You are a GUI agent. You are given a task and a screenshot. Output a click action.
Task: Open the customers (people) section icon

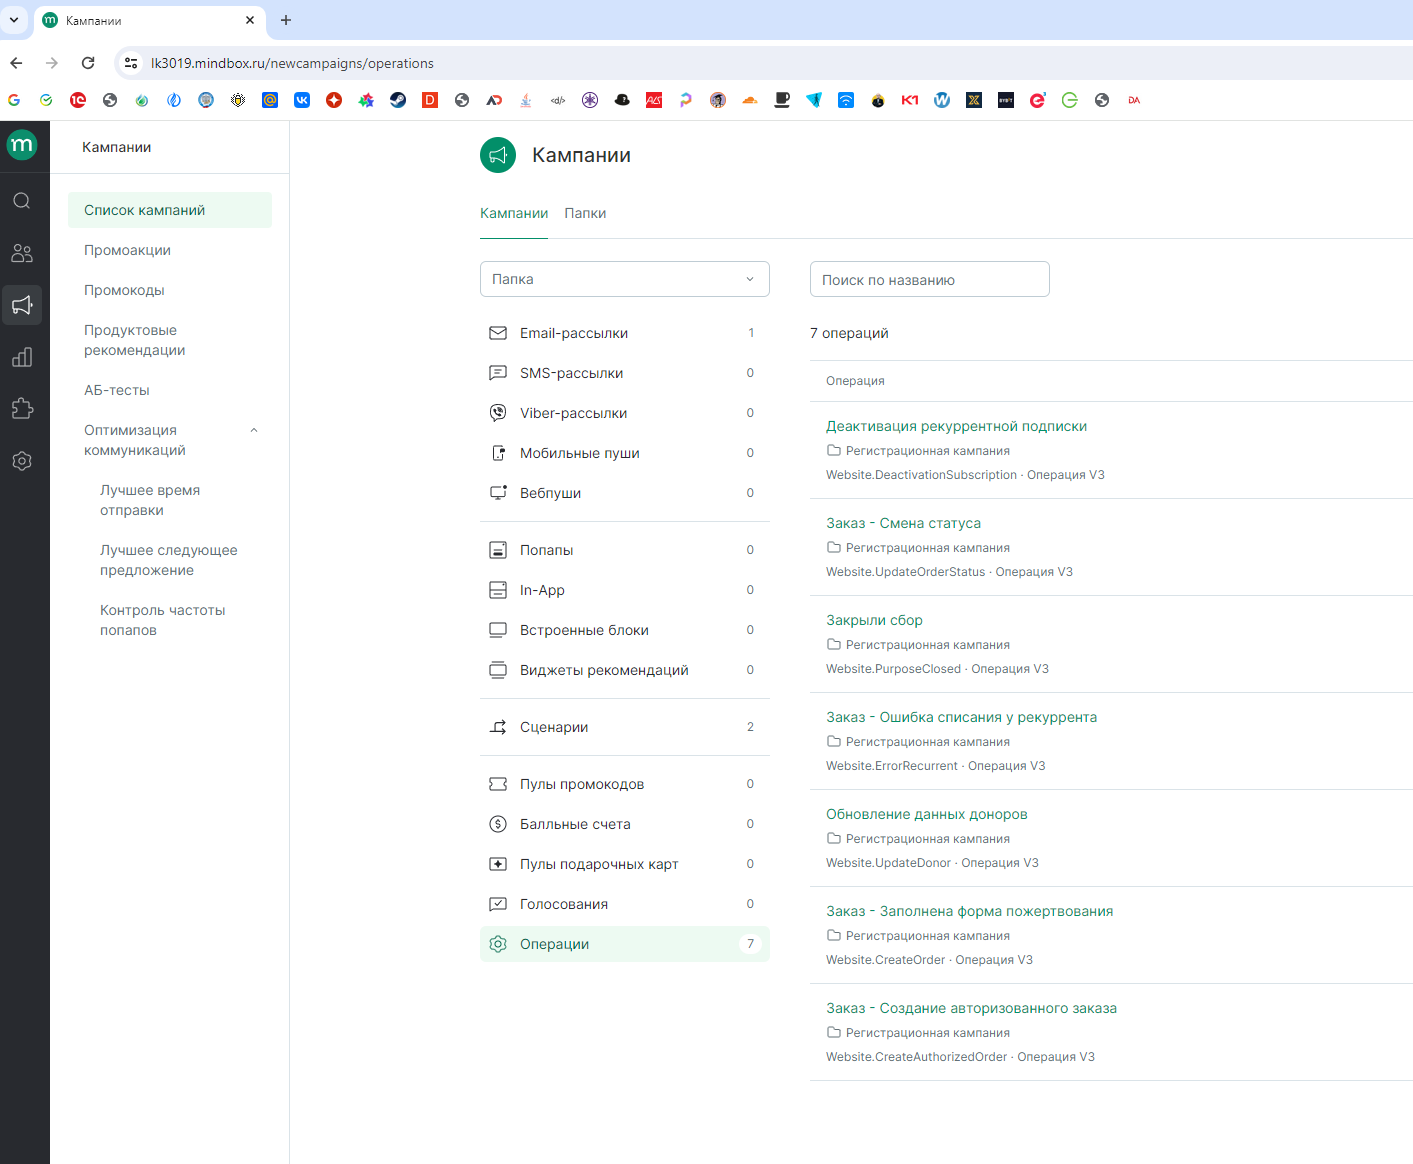click(x=22, y=253)
